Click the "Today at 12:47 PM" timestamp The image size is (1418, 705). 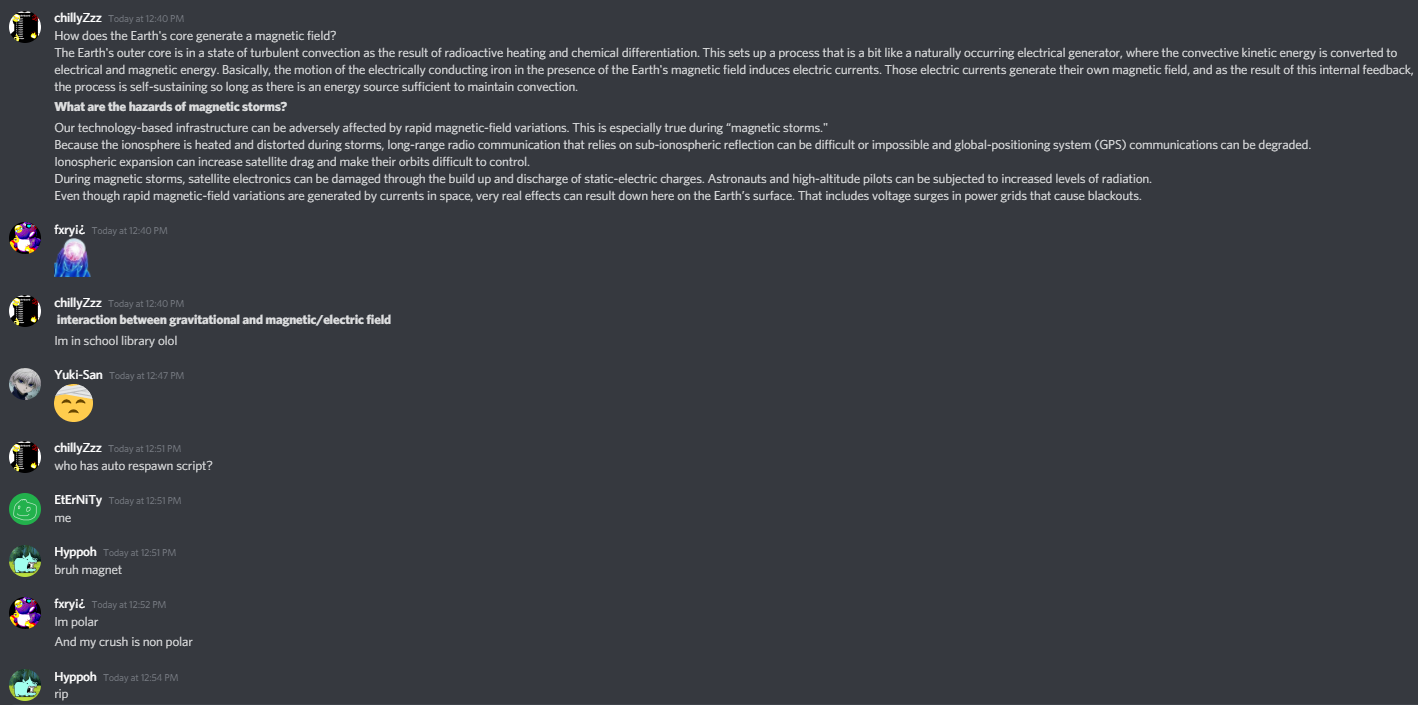click(147, 376)
